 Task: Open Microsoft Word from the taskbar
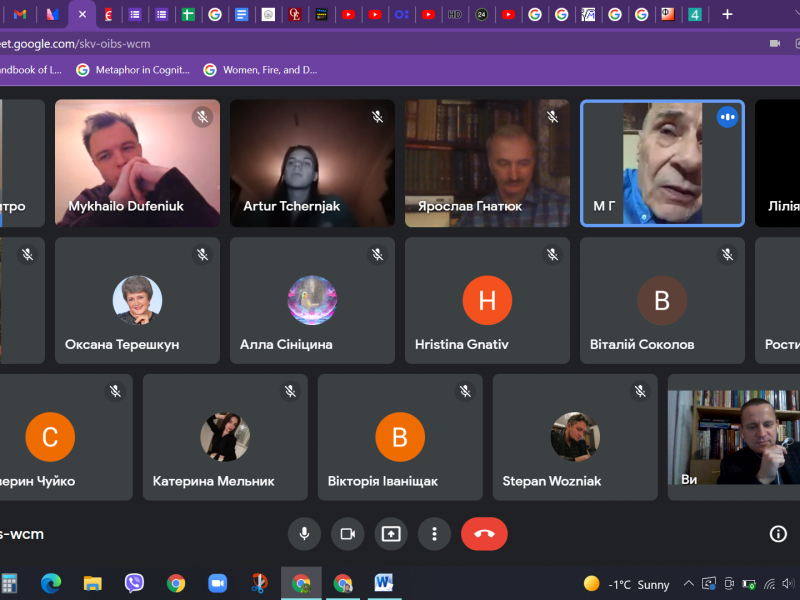point(384,584)
